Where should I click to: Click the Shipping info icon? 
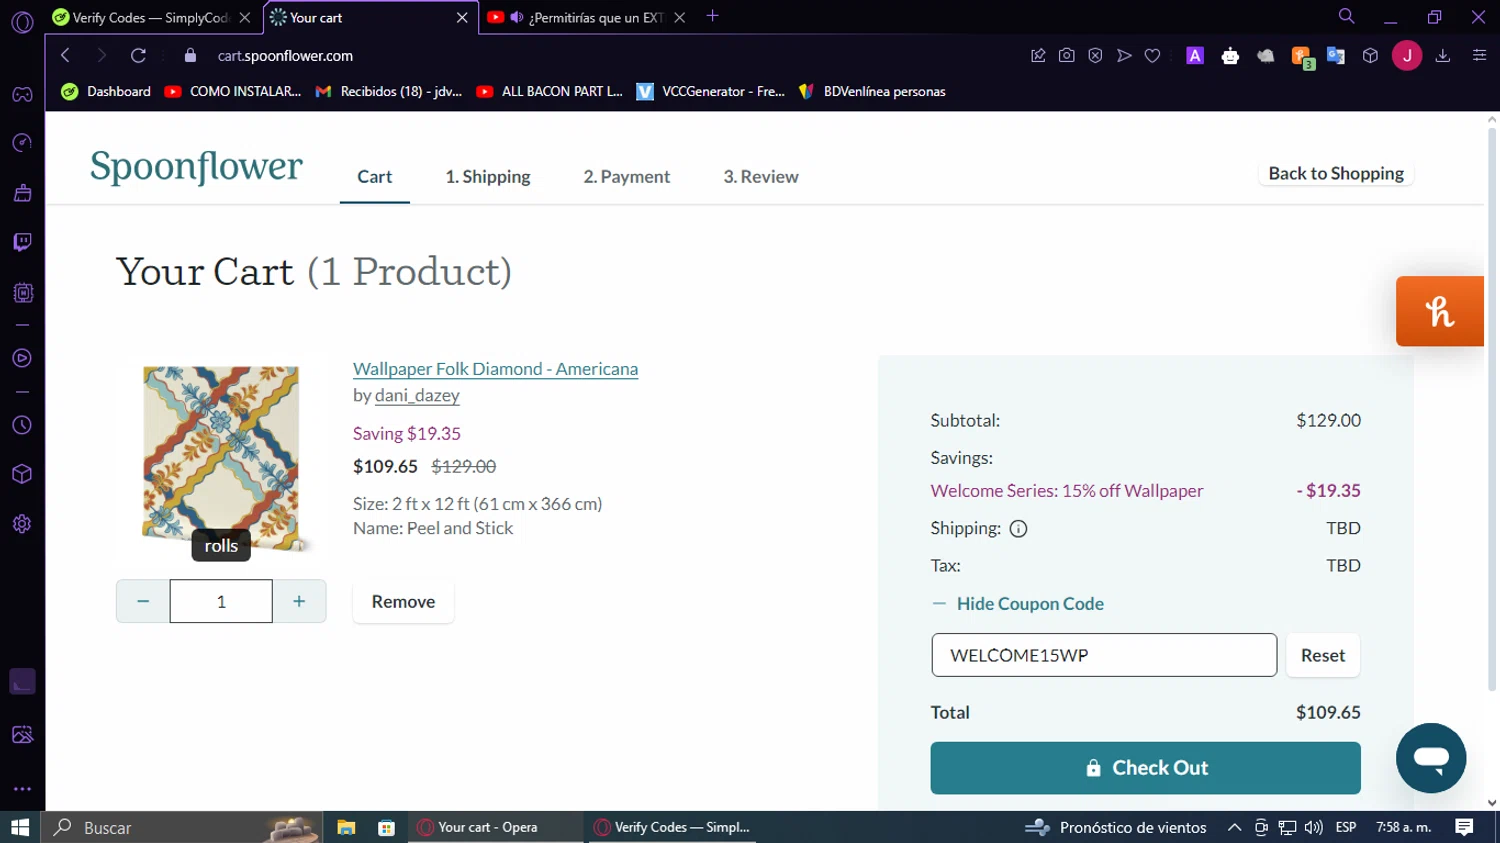pos(1018,529)
